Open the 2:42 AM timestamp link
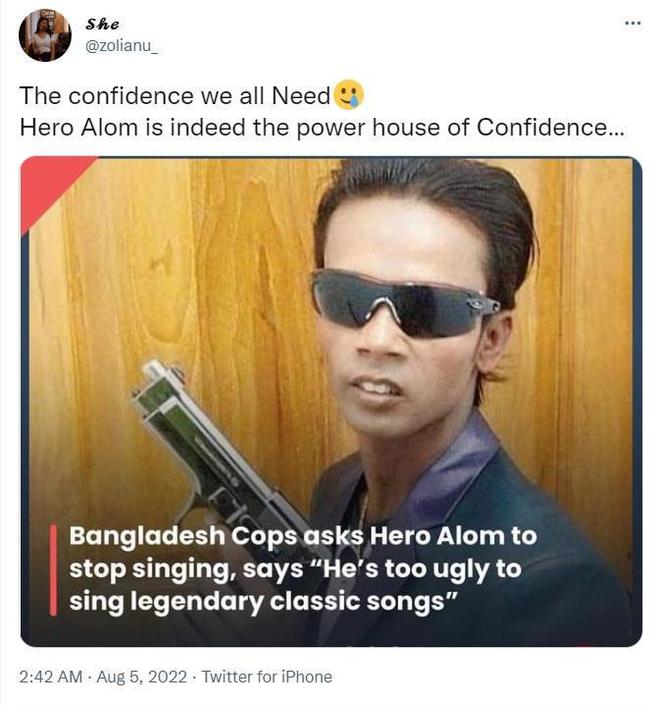Viewport: 660px width, 706px height. point(51,677)
